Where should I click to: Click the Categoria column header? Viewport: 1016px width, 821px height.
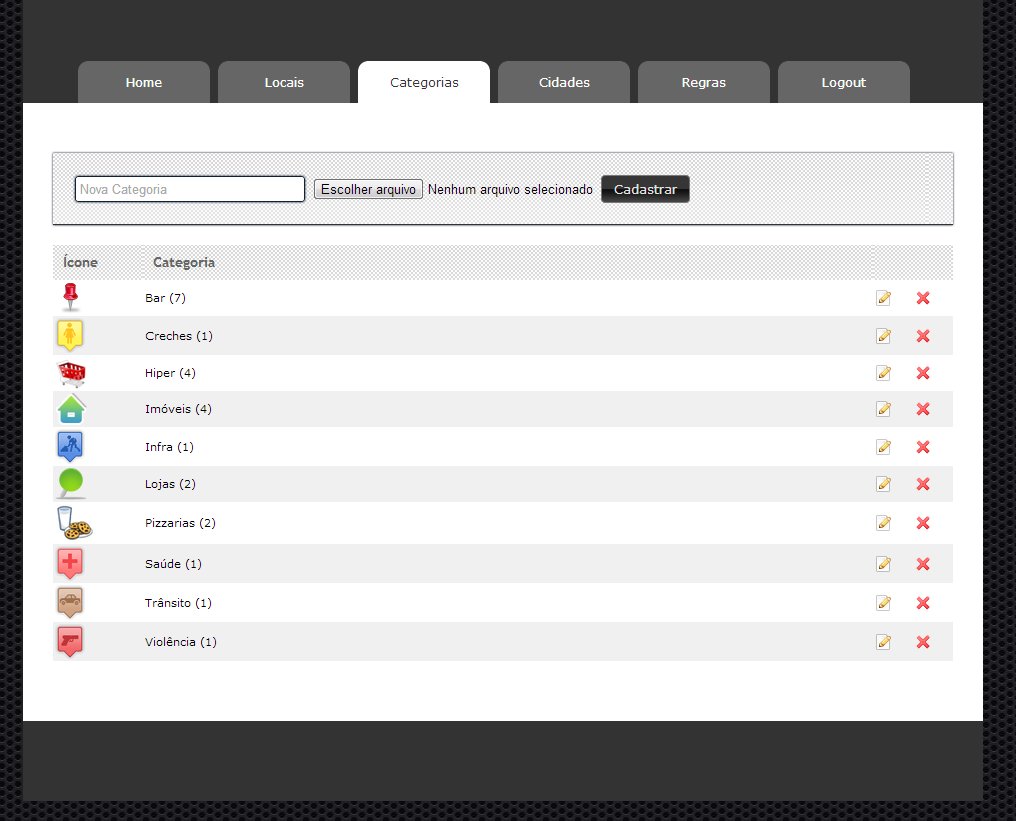184,262
